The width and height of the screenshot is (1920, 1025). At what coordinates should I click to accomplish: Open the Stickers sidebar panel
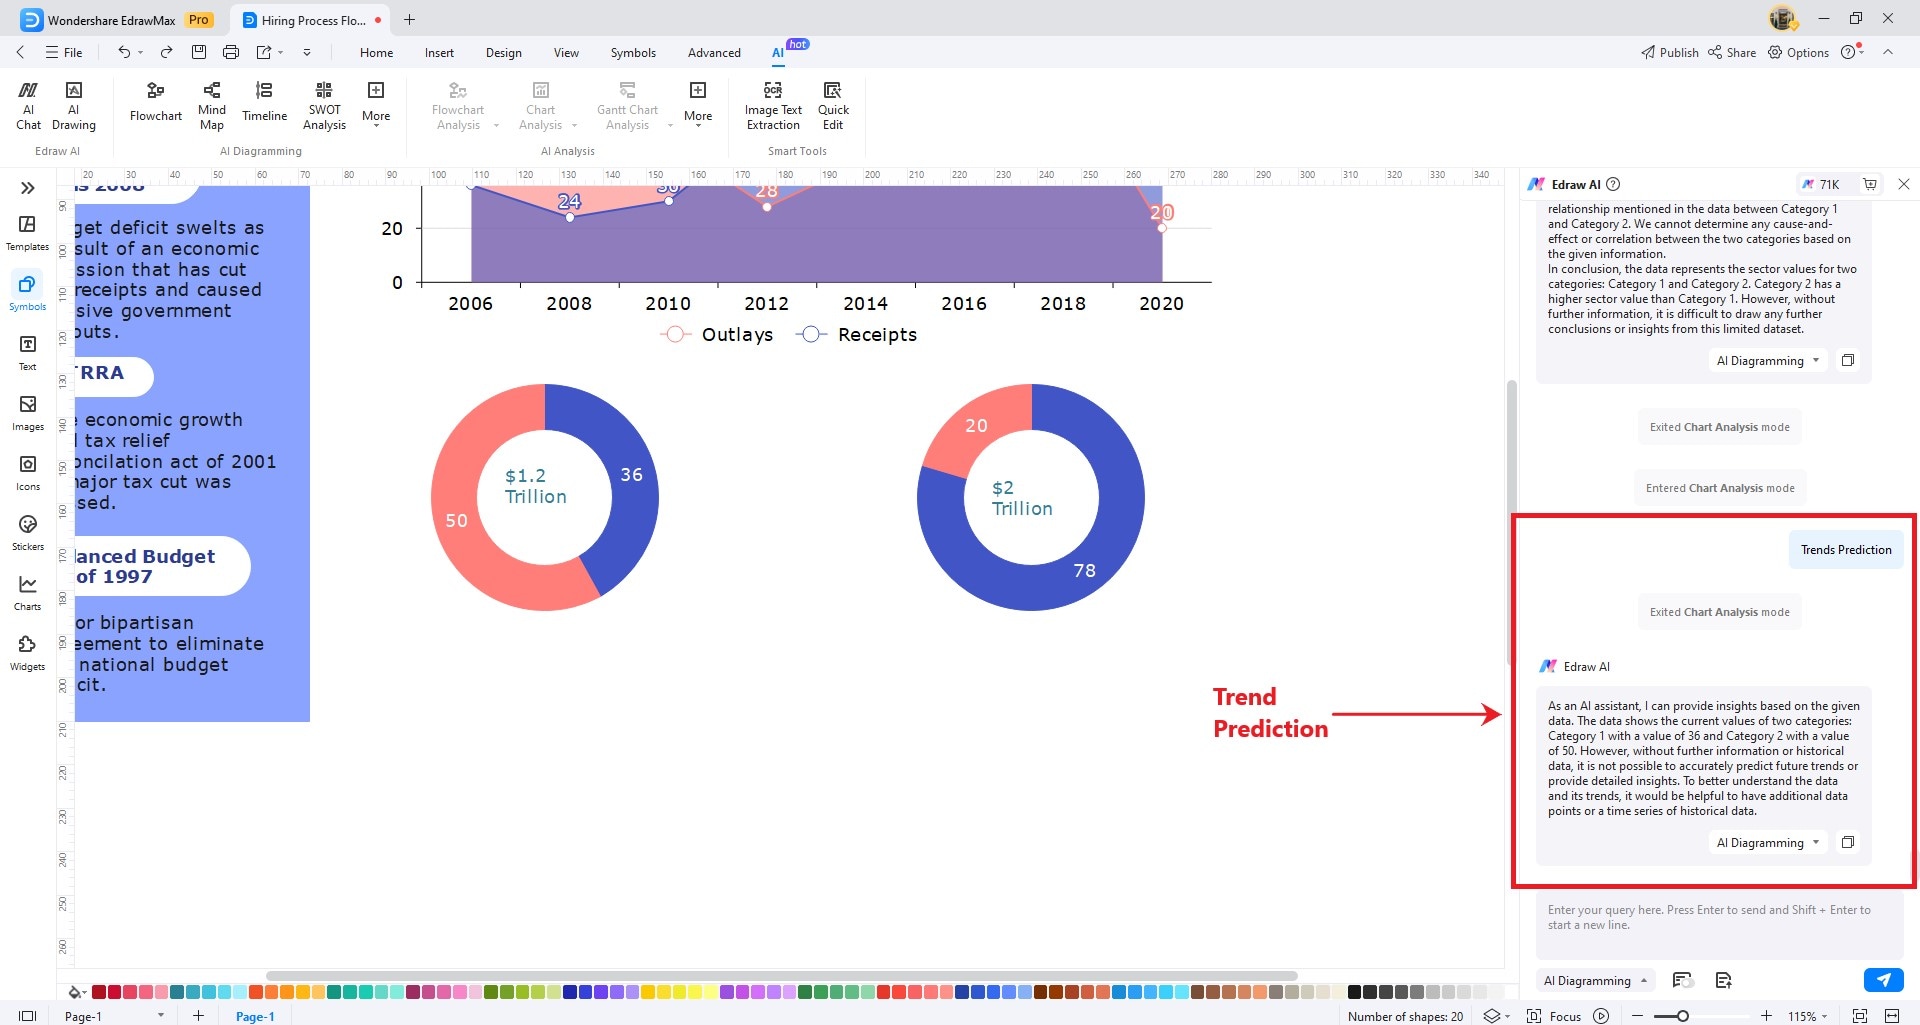point(27,533)
